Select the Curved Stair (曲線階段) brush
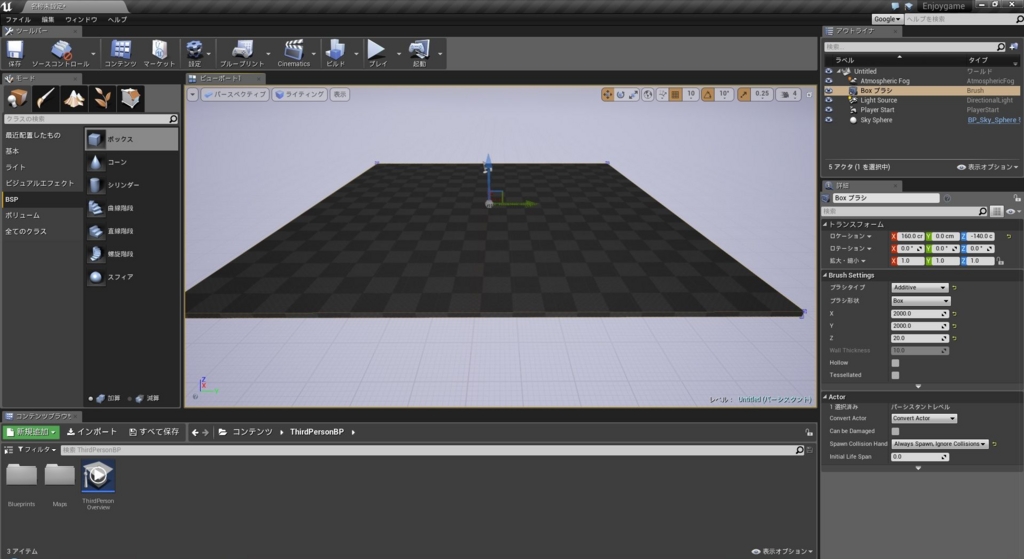This screenshot has height=559, width=1024. 131,208
